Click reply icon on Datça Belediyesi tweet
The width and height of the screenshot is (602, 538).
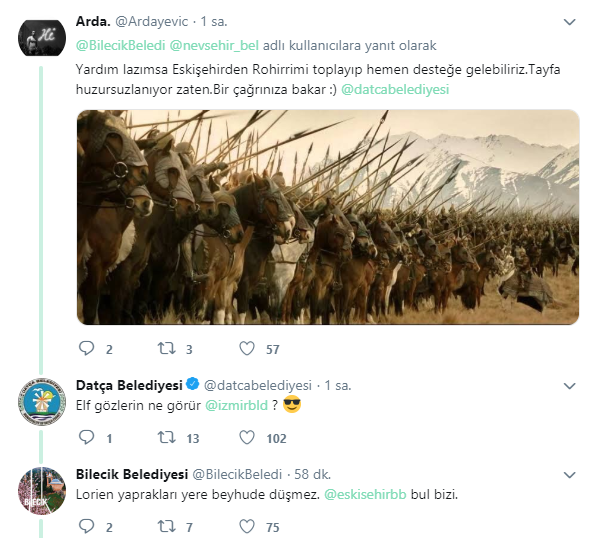[x=86, y=437]
